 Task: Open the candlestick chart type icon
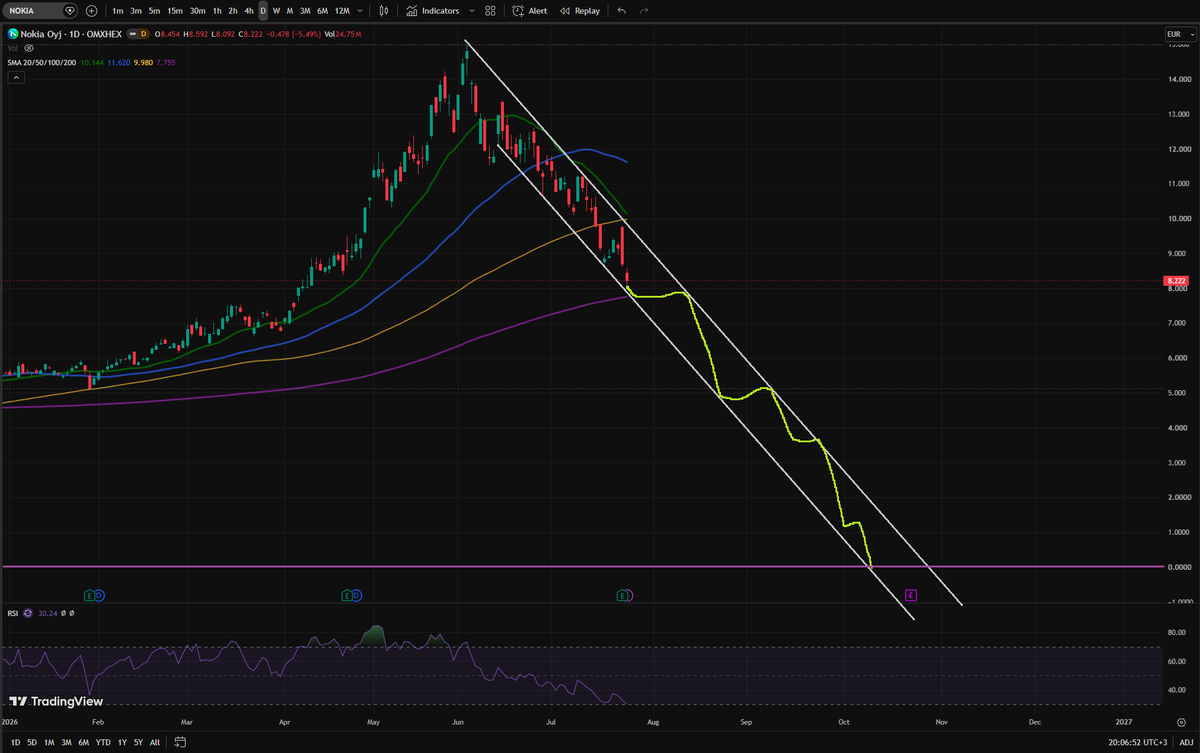tap(383, 11)
